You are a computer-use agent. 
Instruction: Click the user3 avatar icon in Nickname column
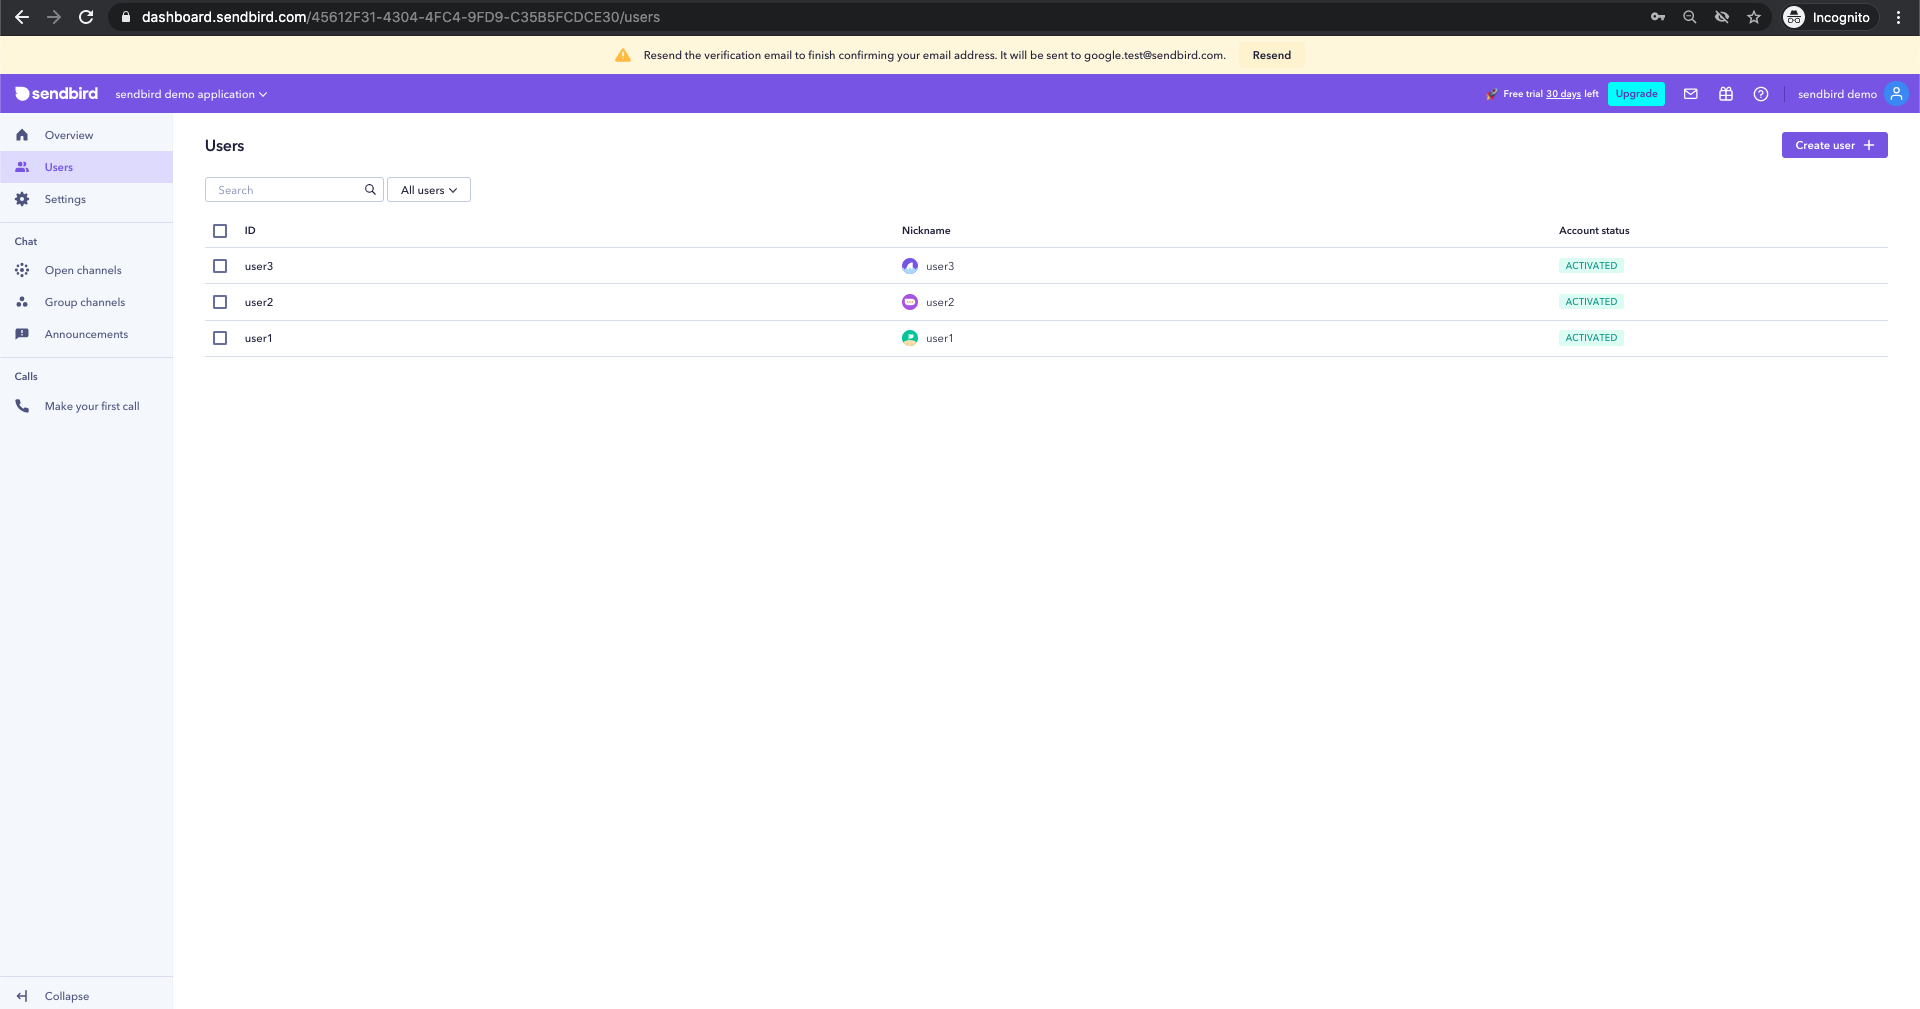[909, 266]
